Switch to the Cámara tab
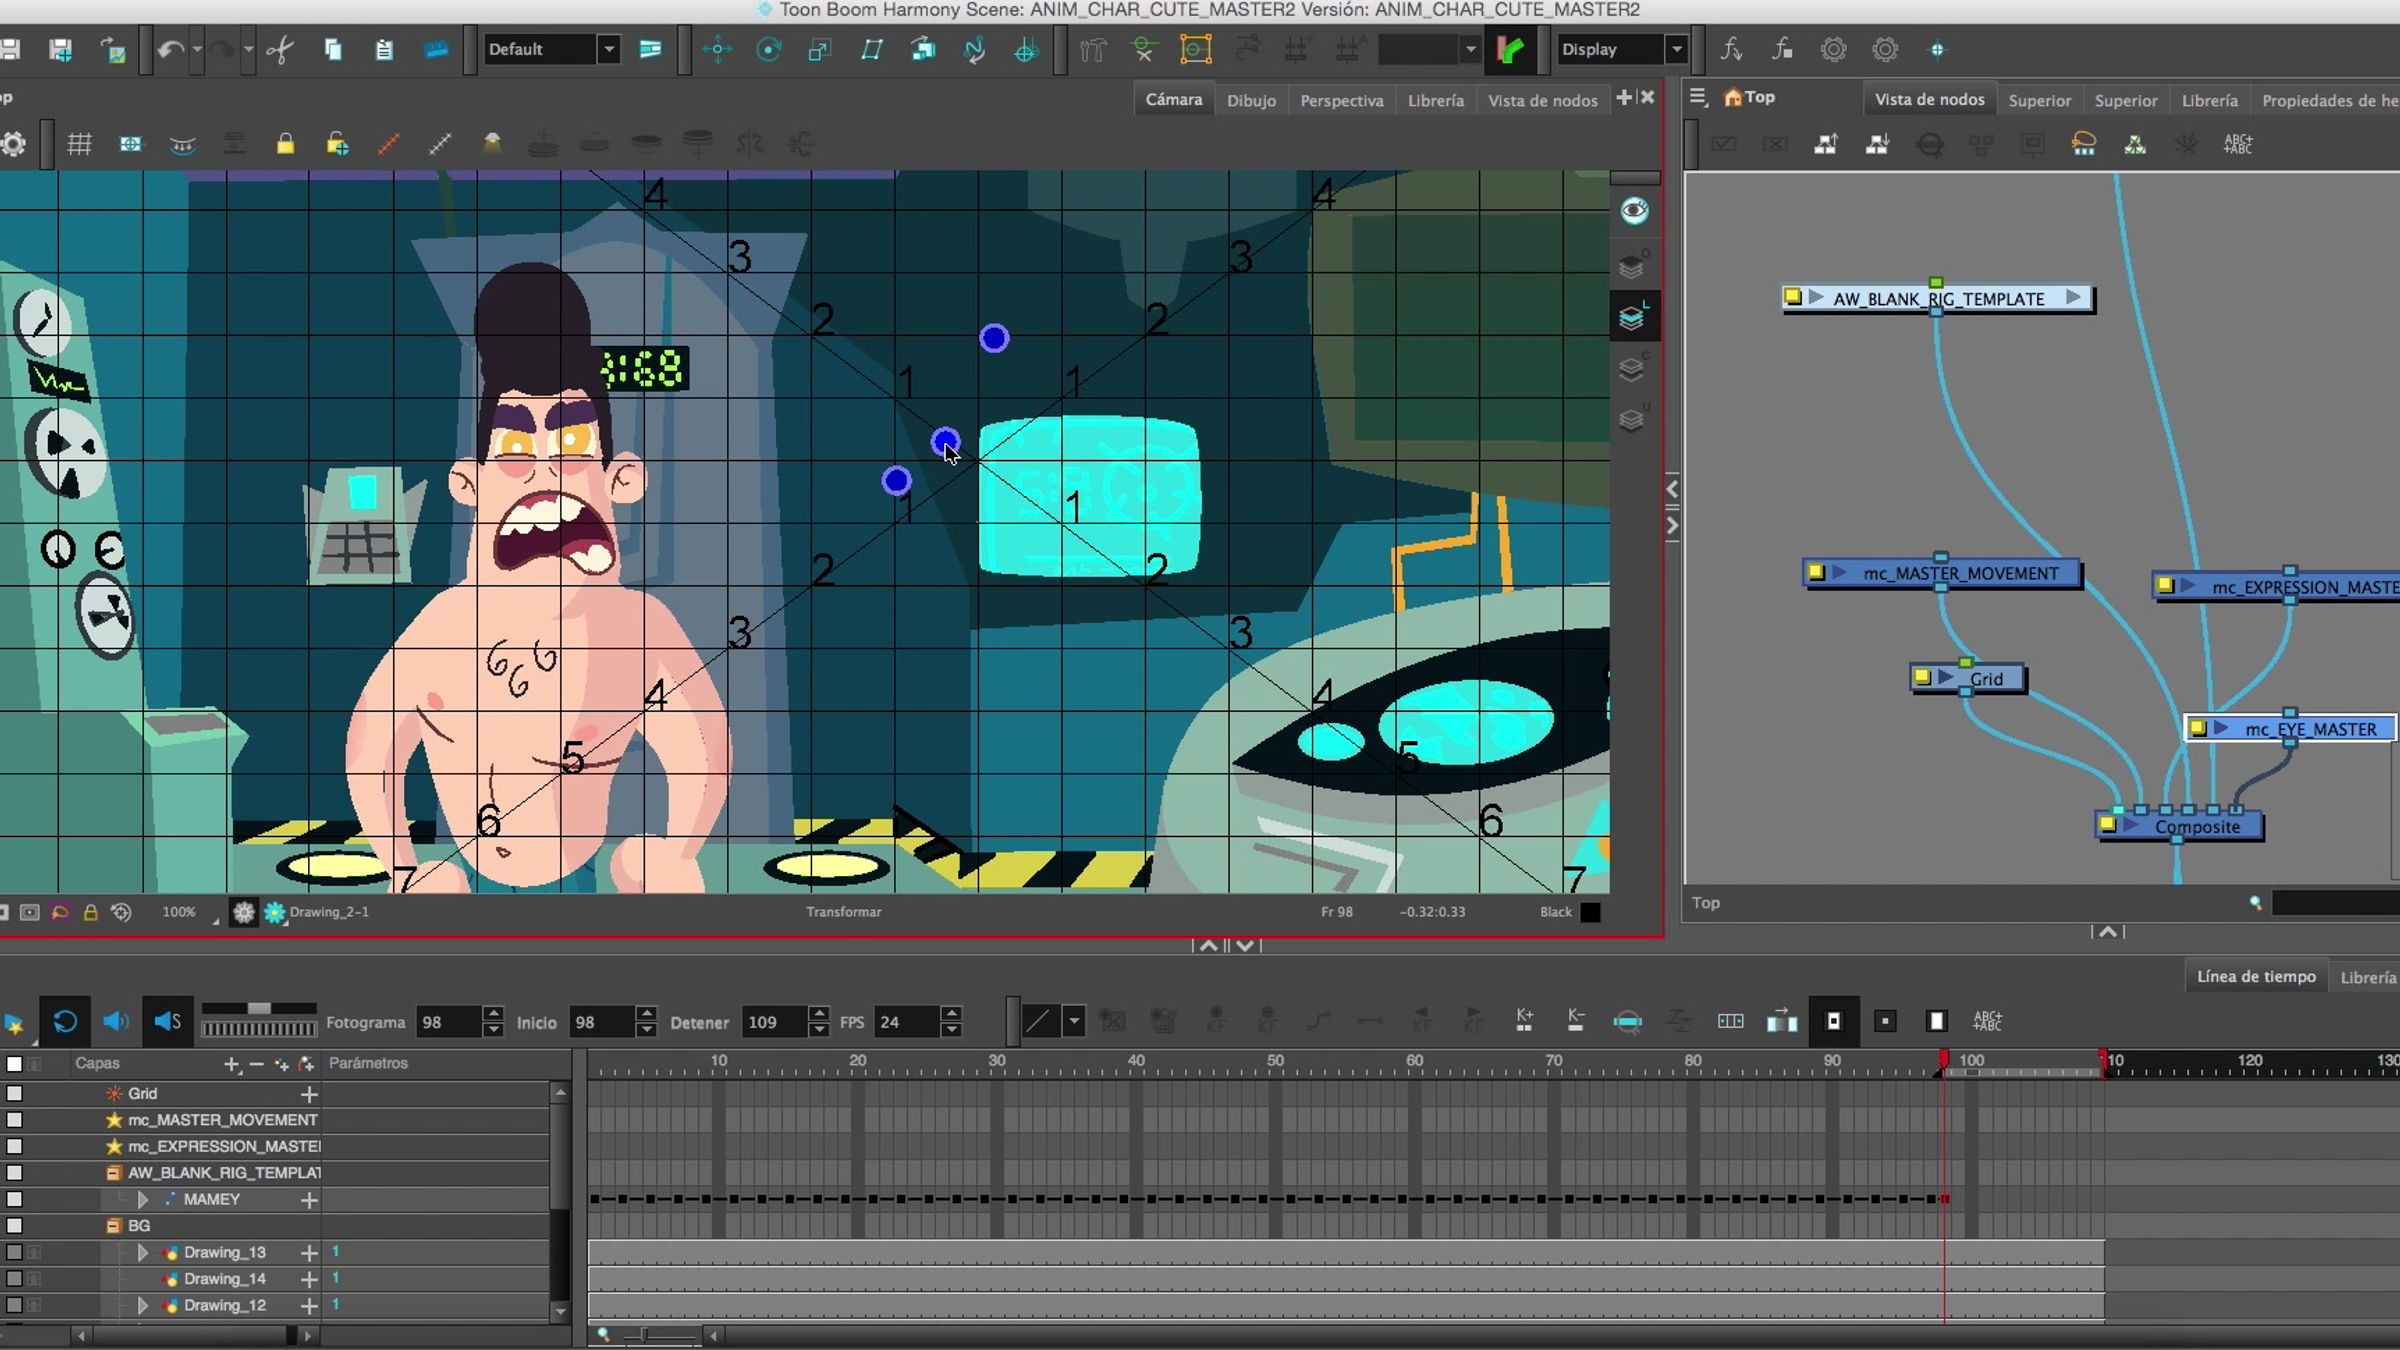 (1174, 100)
